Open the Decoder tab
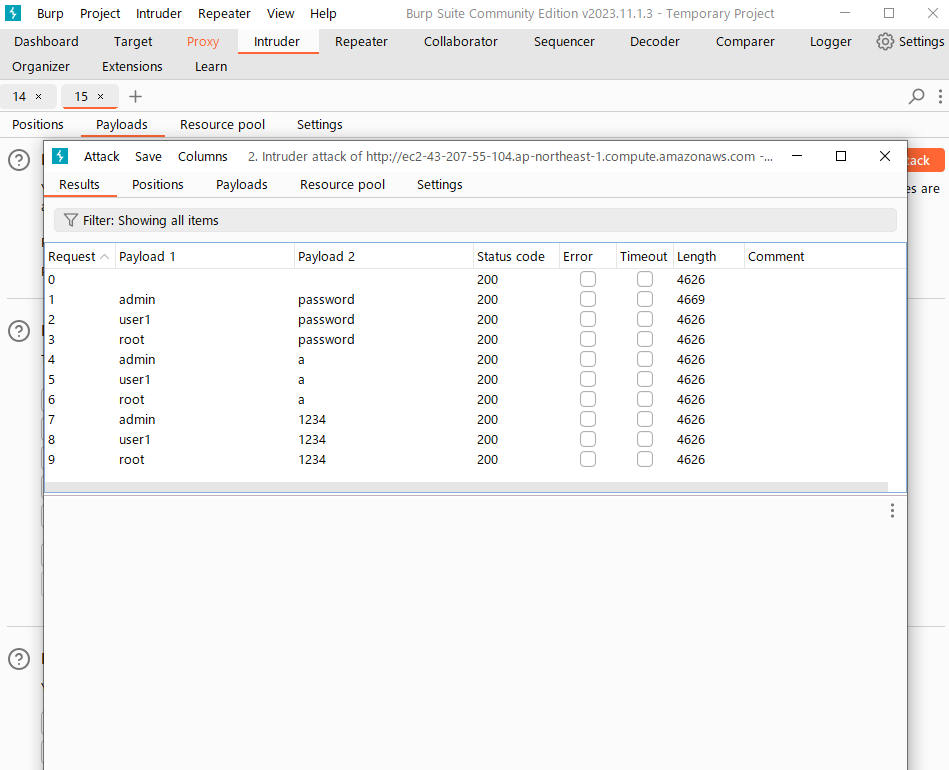This screenshot has width=949, height=770. (x=654, y=41)
